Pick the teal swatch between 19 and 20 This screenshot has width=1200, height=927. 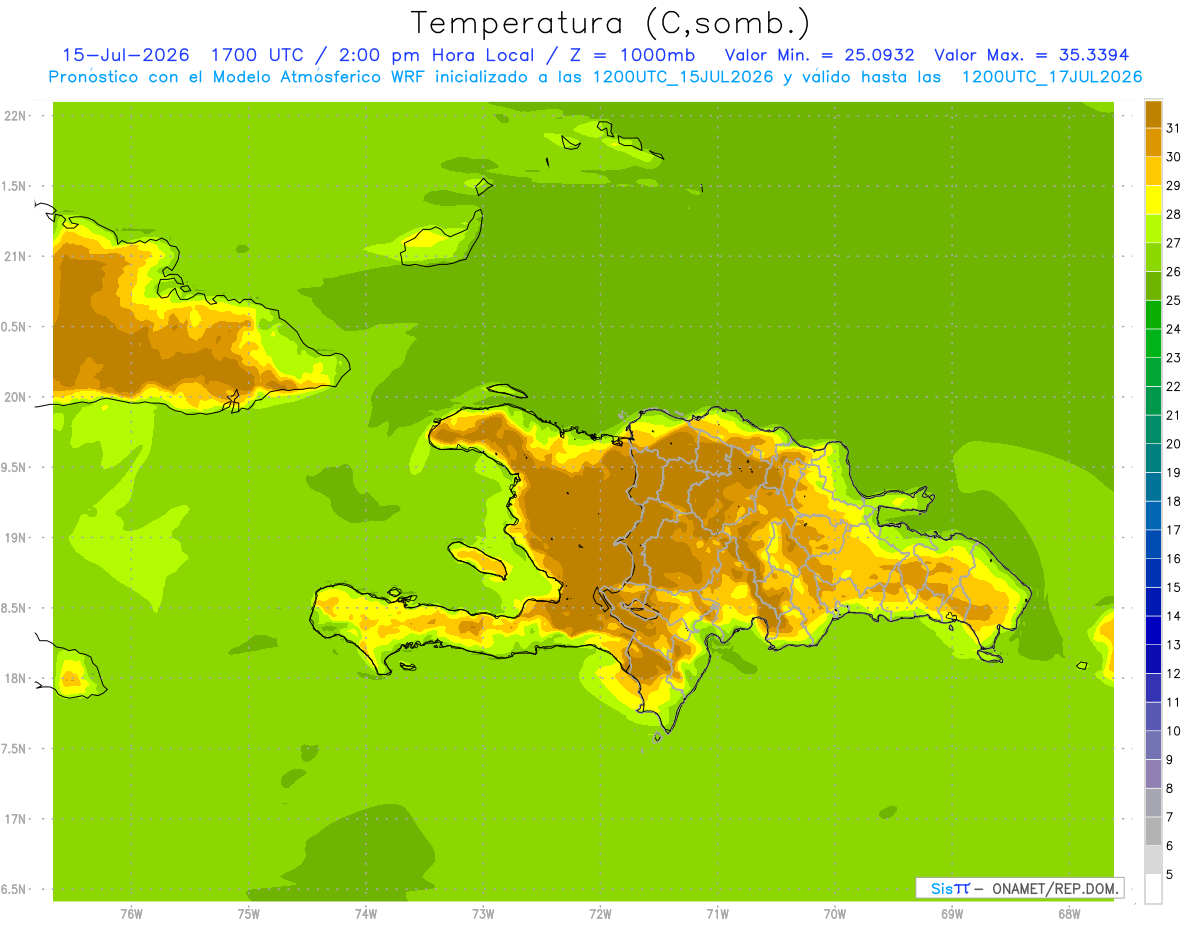pyautogui.click(x=1153, y=458)
